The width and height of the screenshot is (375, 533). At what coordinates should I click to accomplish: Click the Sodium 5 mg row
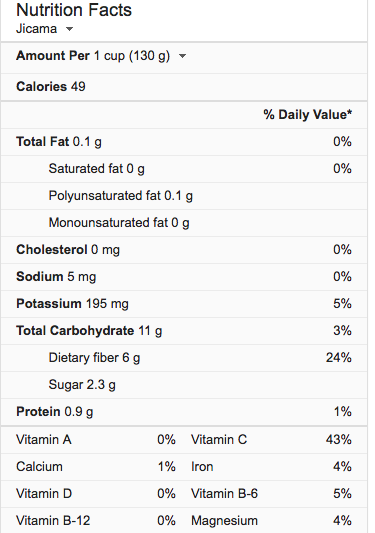184,277
